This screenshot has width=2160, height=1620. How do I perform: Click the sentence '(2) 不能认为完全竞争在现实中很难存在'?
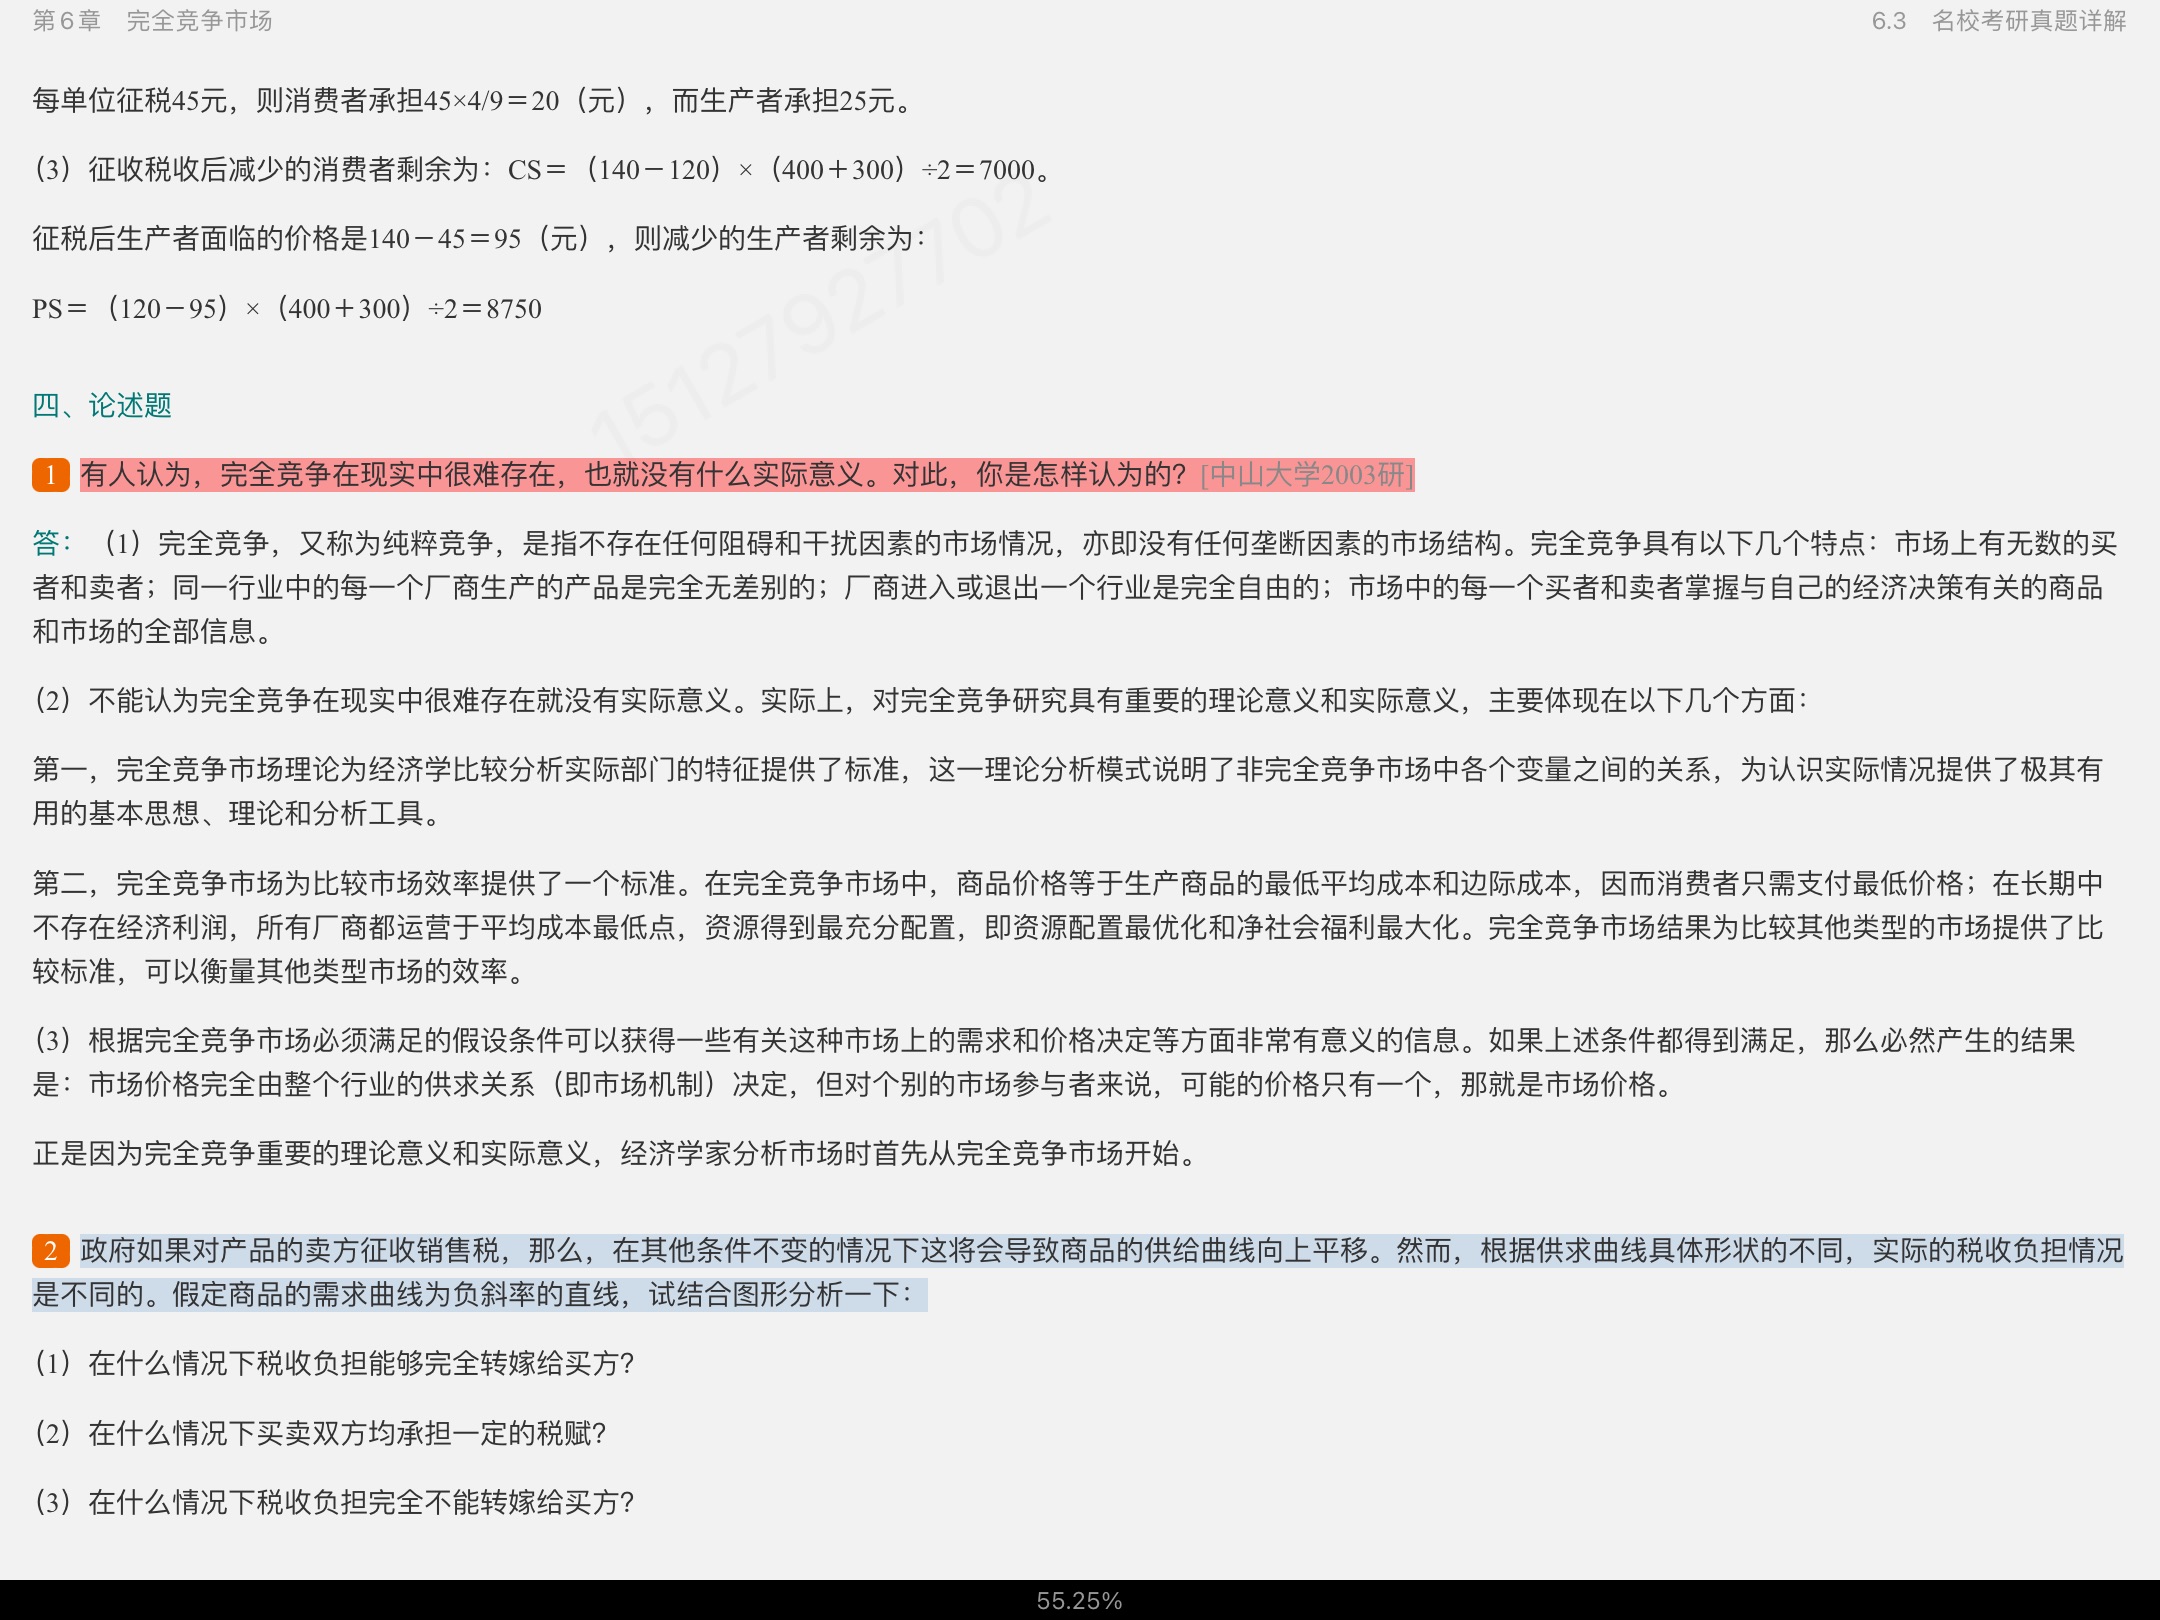(x=920, y=700)
